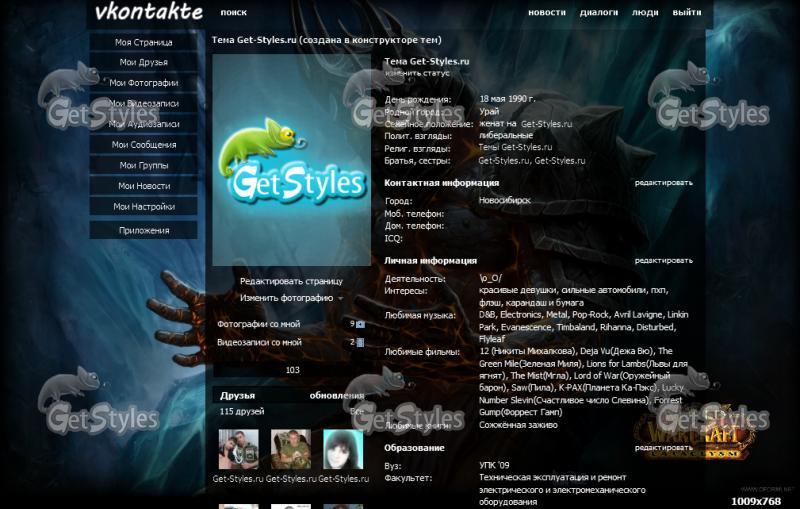Open second friend avatar thumbnail

click(291, 449)
